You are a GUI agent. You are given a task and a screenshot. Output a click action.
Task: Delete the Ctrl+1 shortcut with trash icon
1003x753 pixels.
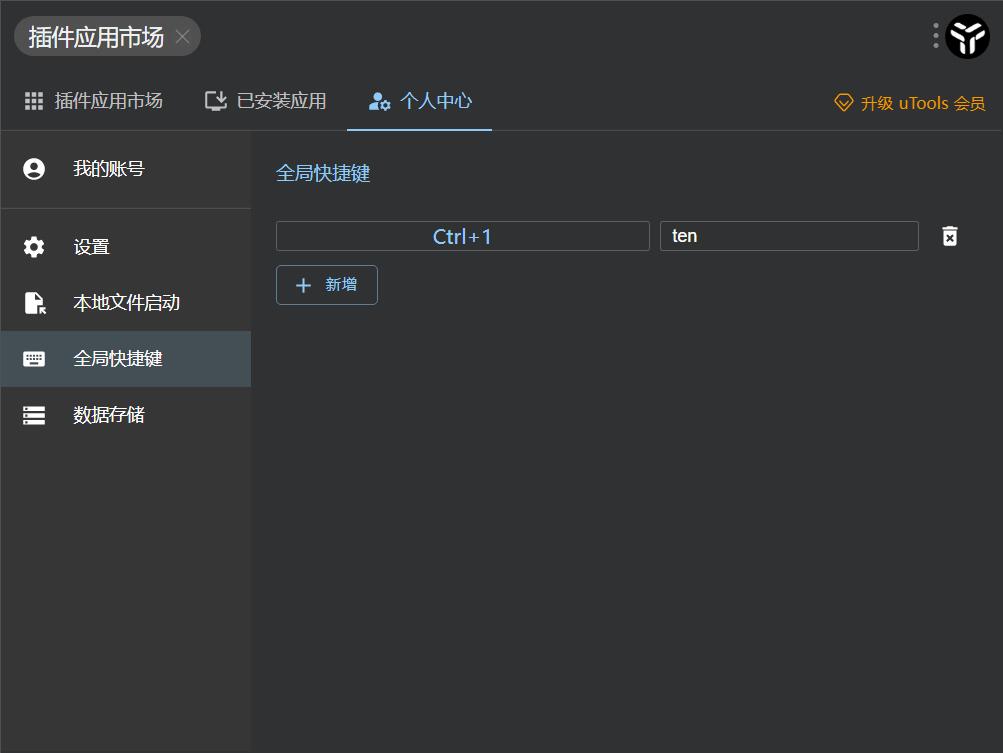click(x=950, y=236)
